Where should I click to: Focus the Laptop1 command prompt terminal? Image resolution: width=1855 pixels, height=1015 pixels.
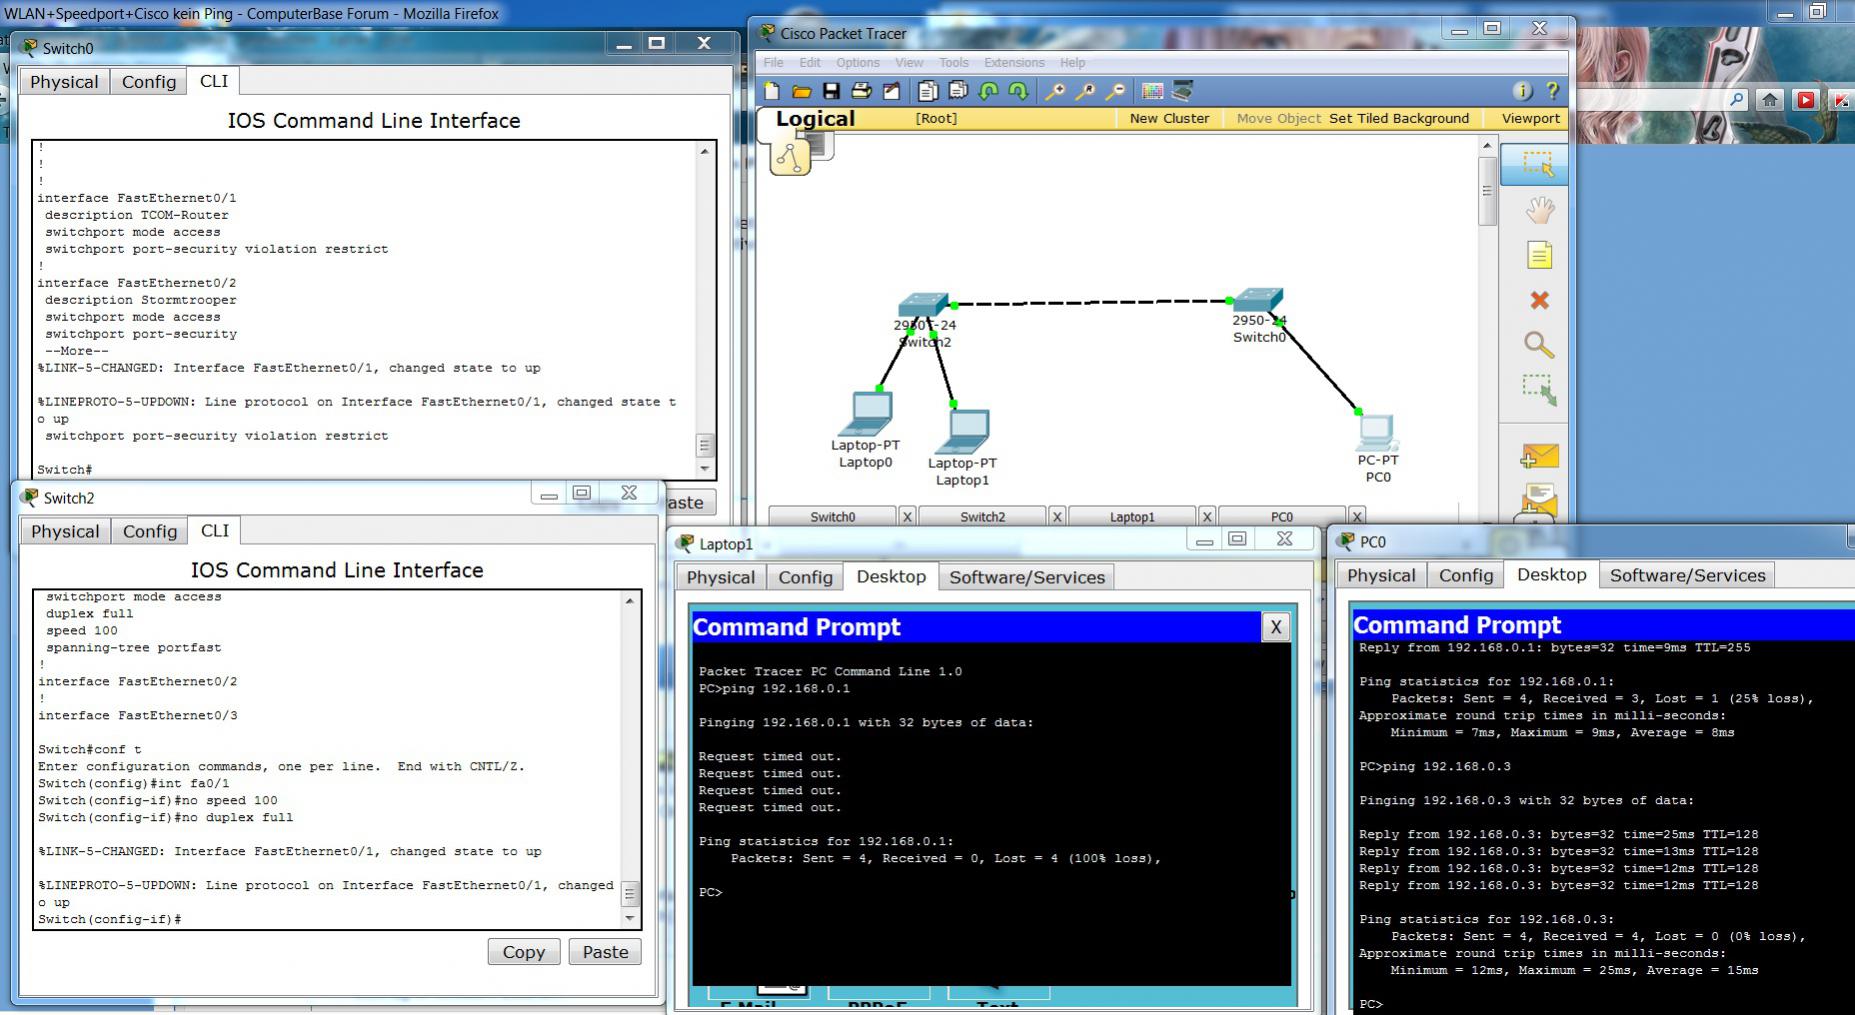(992, 814)
